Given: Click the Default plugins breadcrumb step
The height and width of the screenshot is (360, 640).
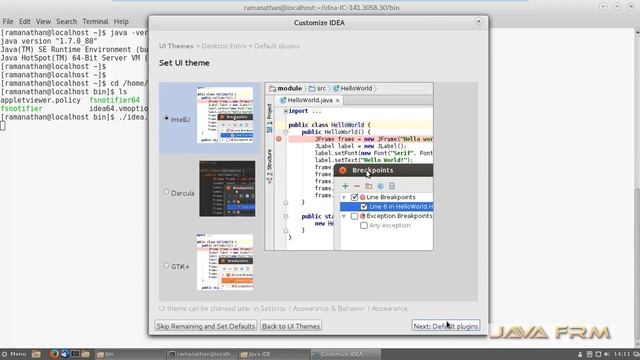Looking at the screenshot, I should [x=277, y=46].
